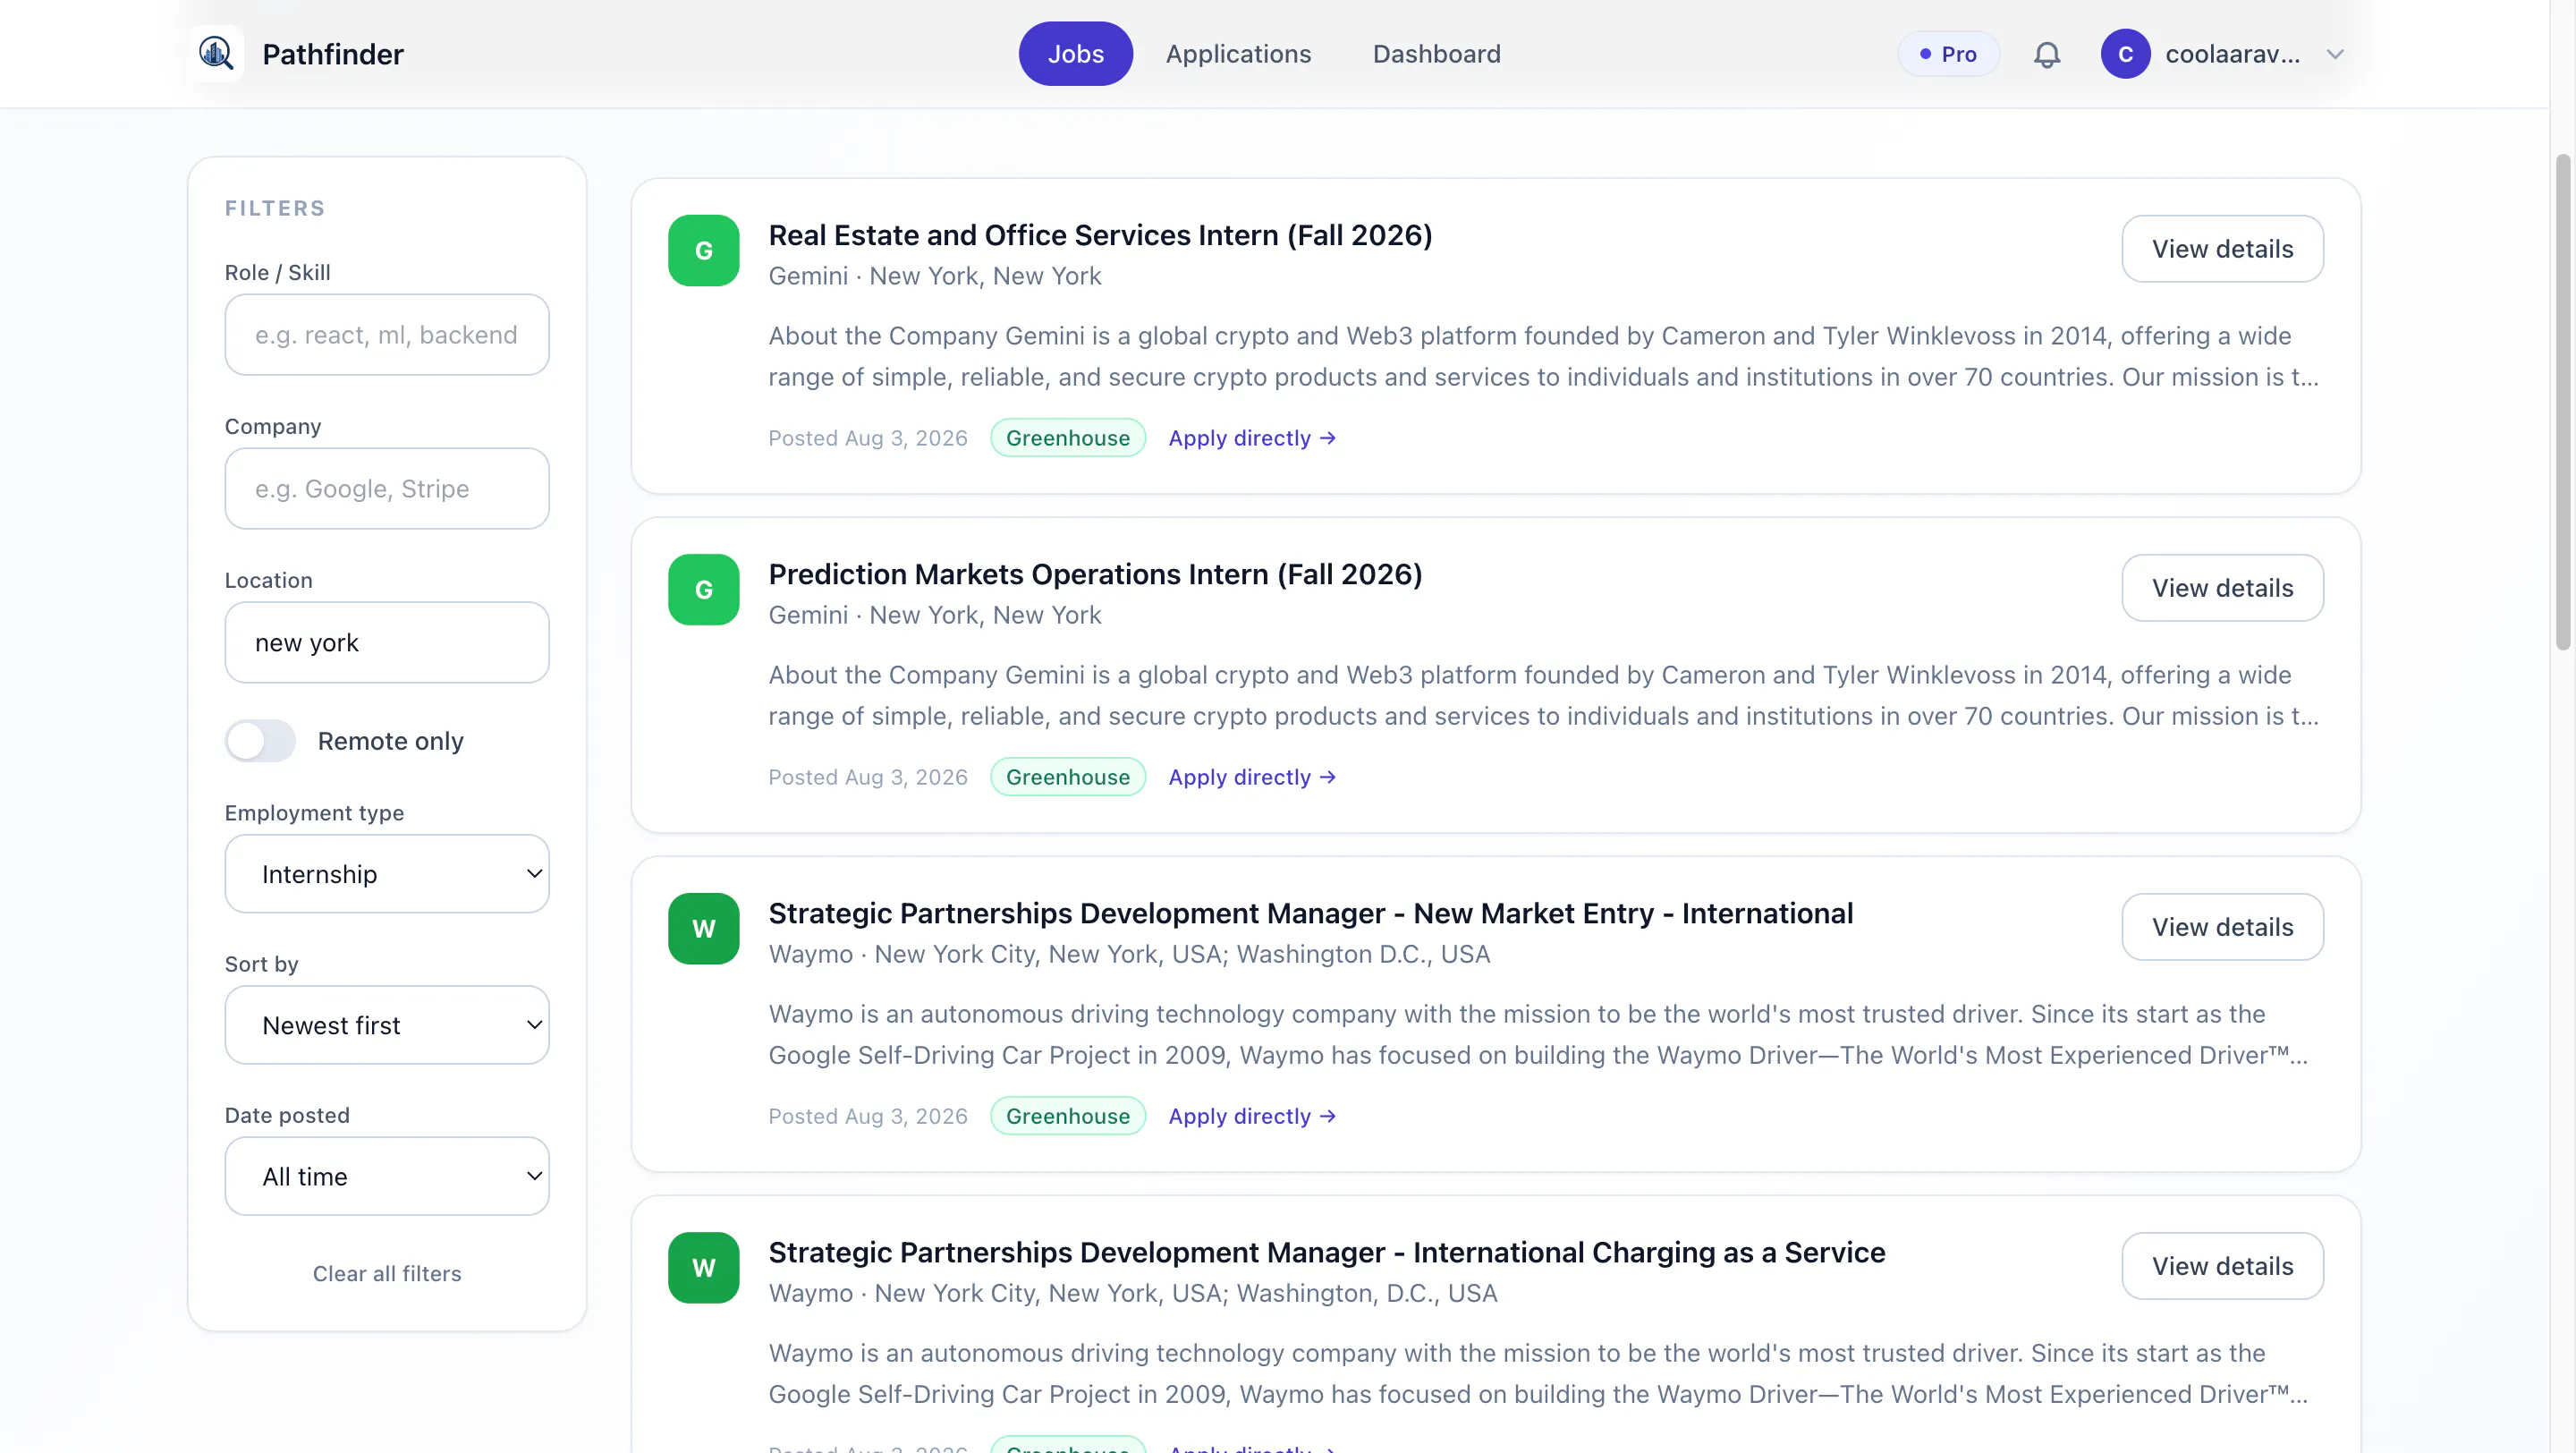Click Waymo logo on New Market Entry card
2576x1453 pixels.
(703, 928)
